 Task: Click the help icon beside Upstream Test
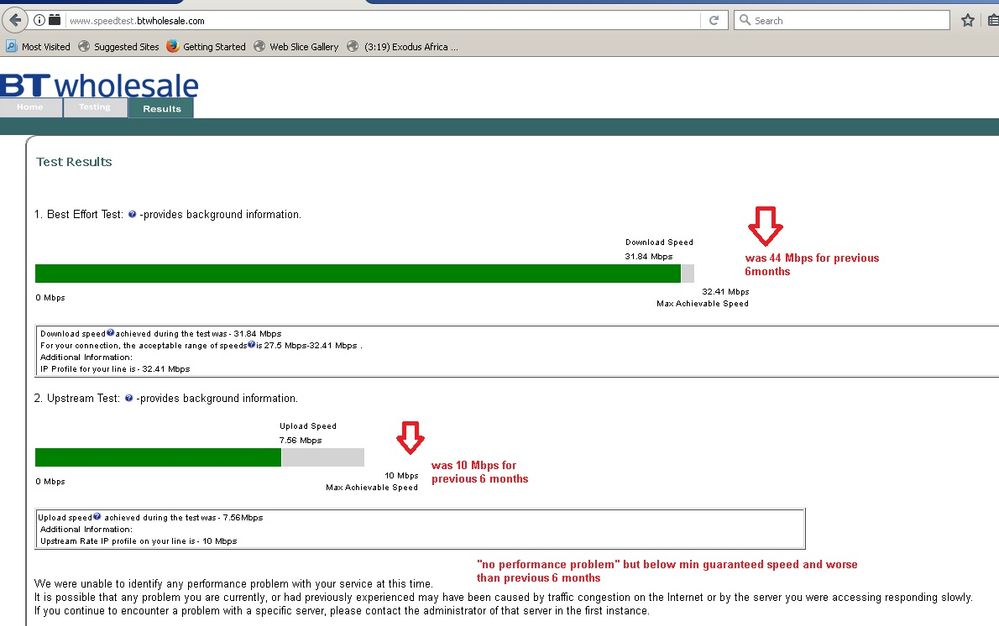coord(129,398)
